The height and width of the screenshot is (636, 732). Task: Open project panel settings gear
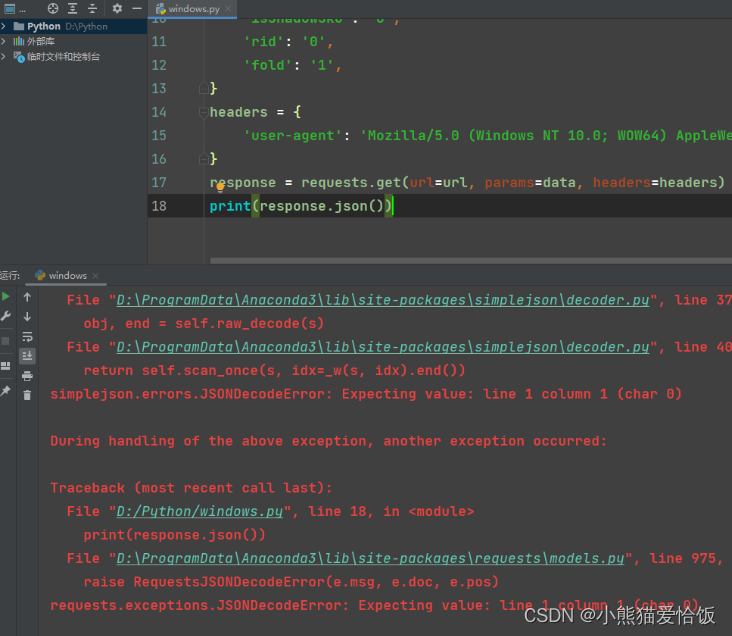pyautogui.click(x=117, y=8)
